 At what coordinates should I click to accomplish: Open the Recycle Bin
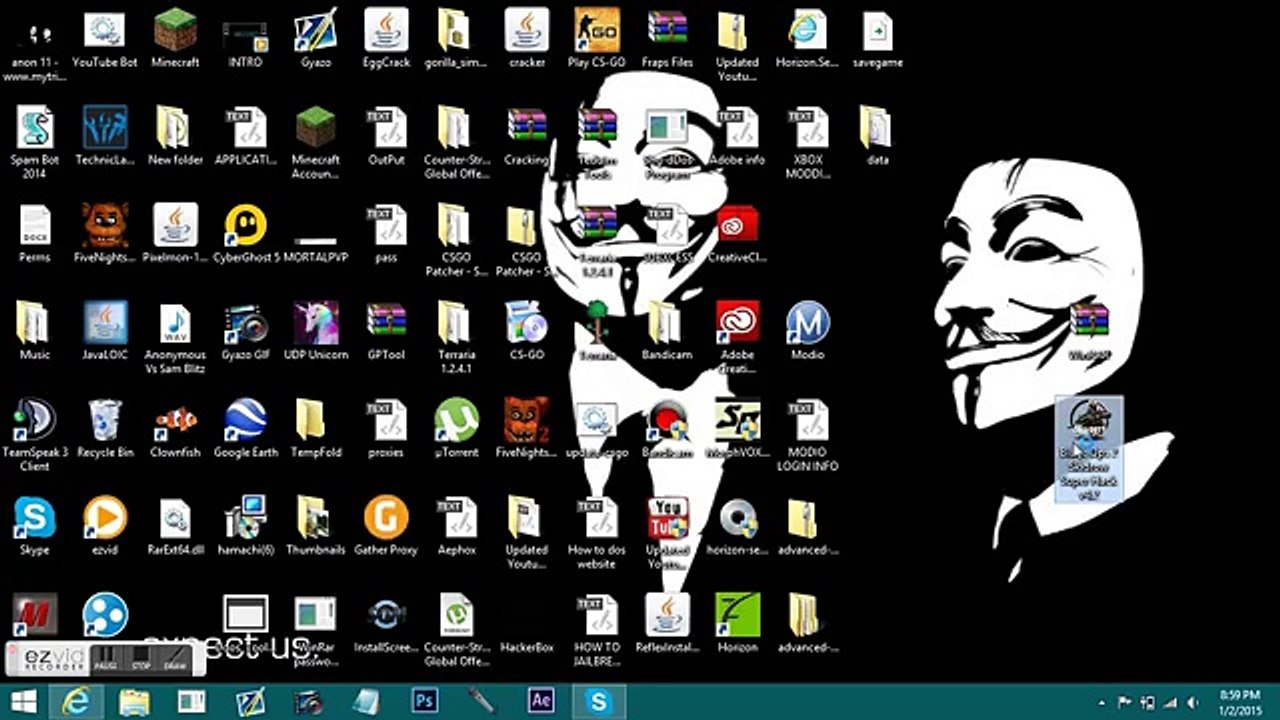tap(105, 421)
